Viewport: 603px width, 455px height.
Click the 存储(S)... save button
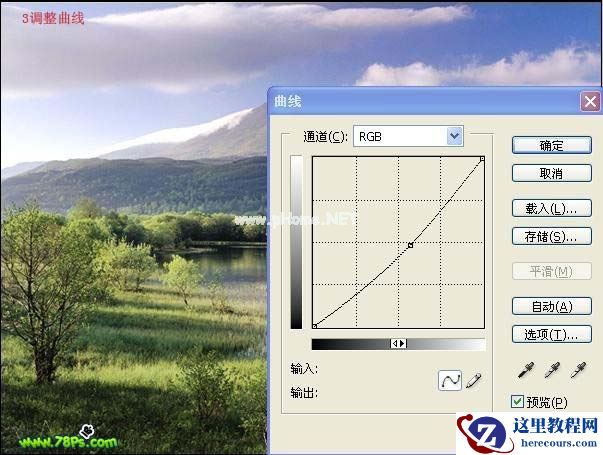coord(551,237)
